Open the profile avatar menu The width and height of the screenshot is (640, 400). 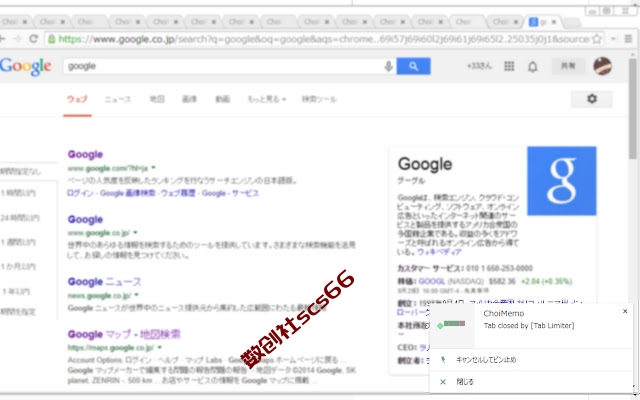pos(602,66)
